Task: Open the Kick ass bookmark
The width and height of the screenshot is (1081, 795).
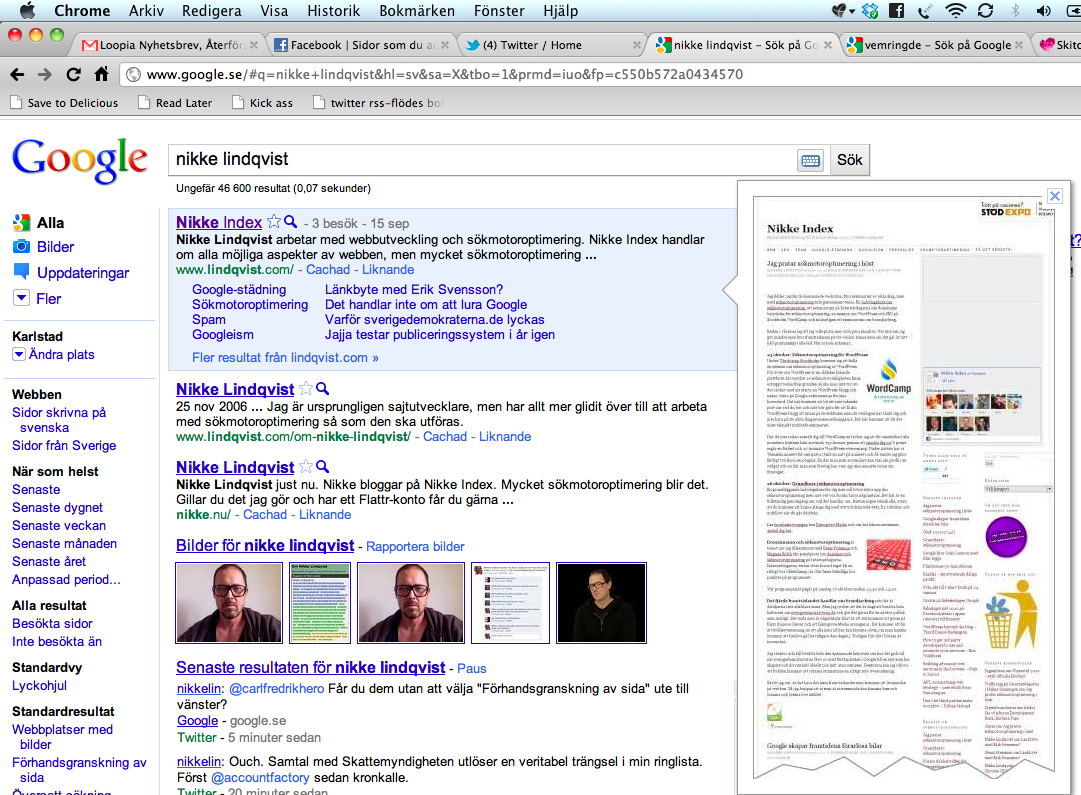Action: tap(263, 103)
